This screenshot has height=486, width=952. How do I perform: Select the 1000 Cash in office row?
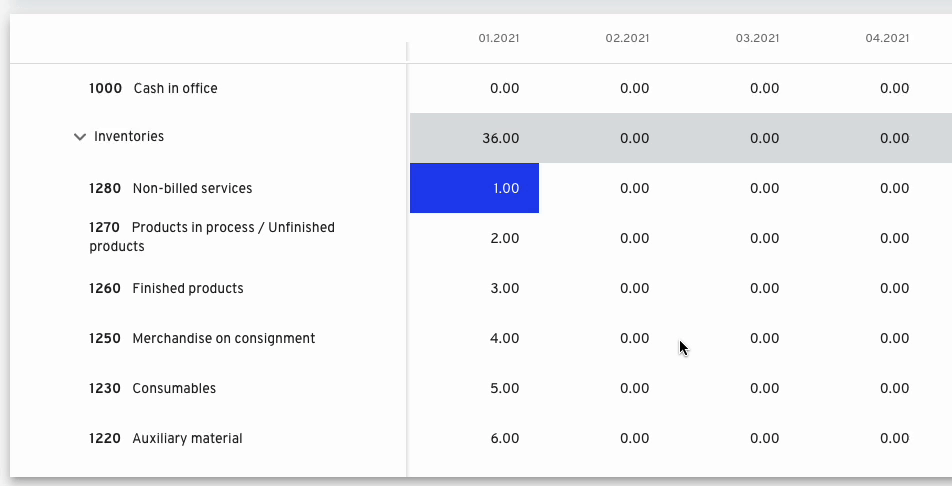point(153,88)
